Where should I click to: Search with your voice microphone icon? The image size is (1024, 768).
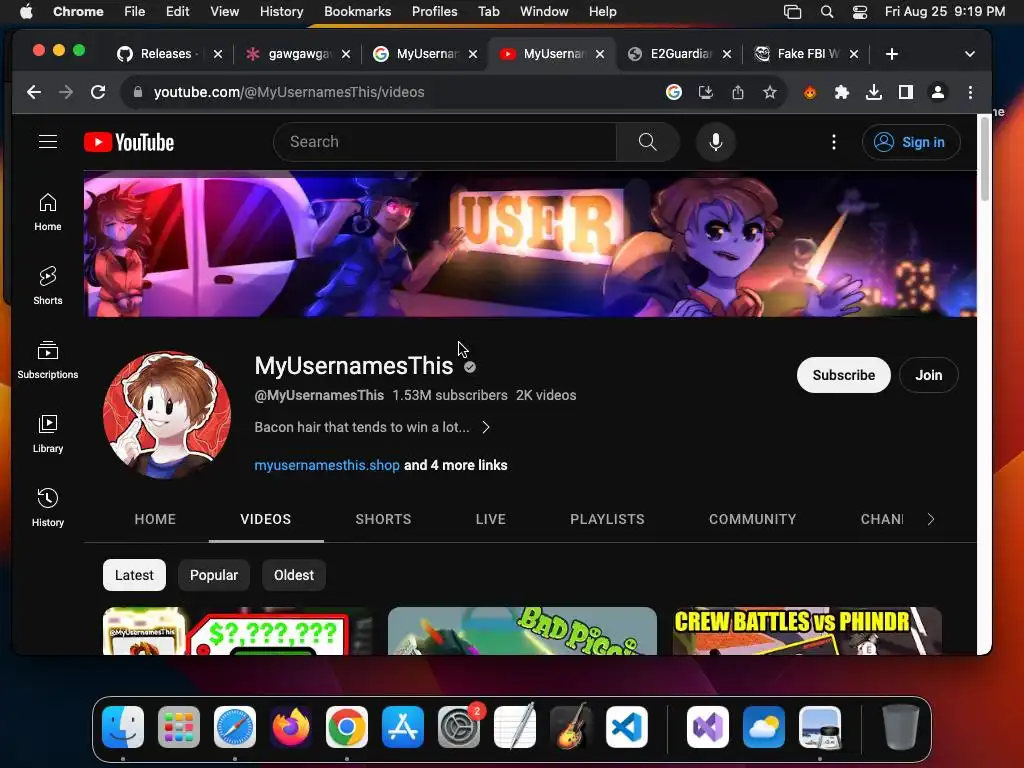point(716,142)
